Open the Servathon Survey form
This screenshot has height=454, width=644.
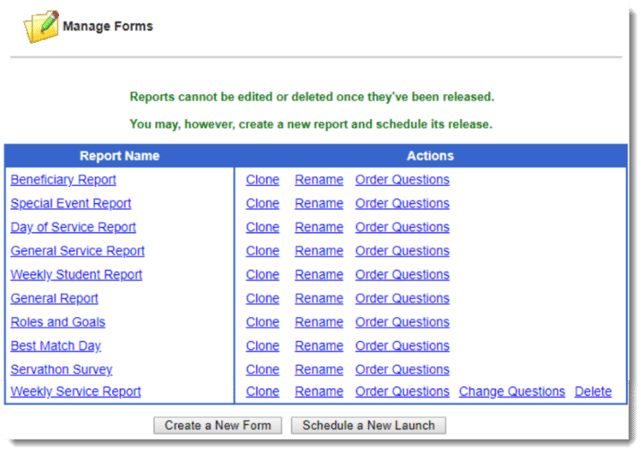click(61, 370)
